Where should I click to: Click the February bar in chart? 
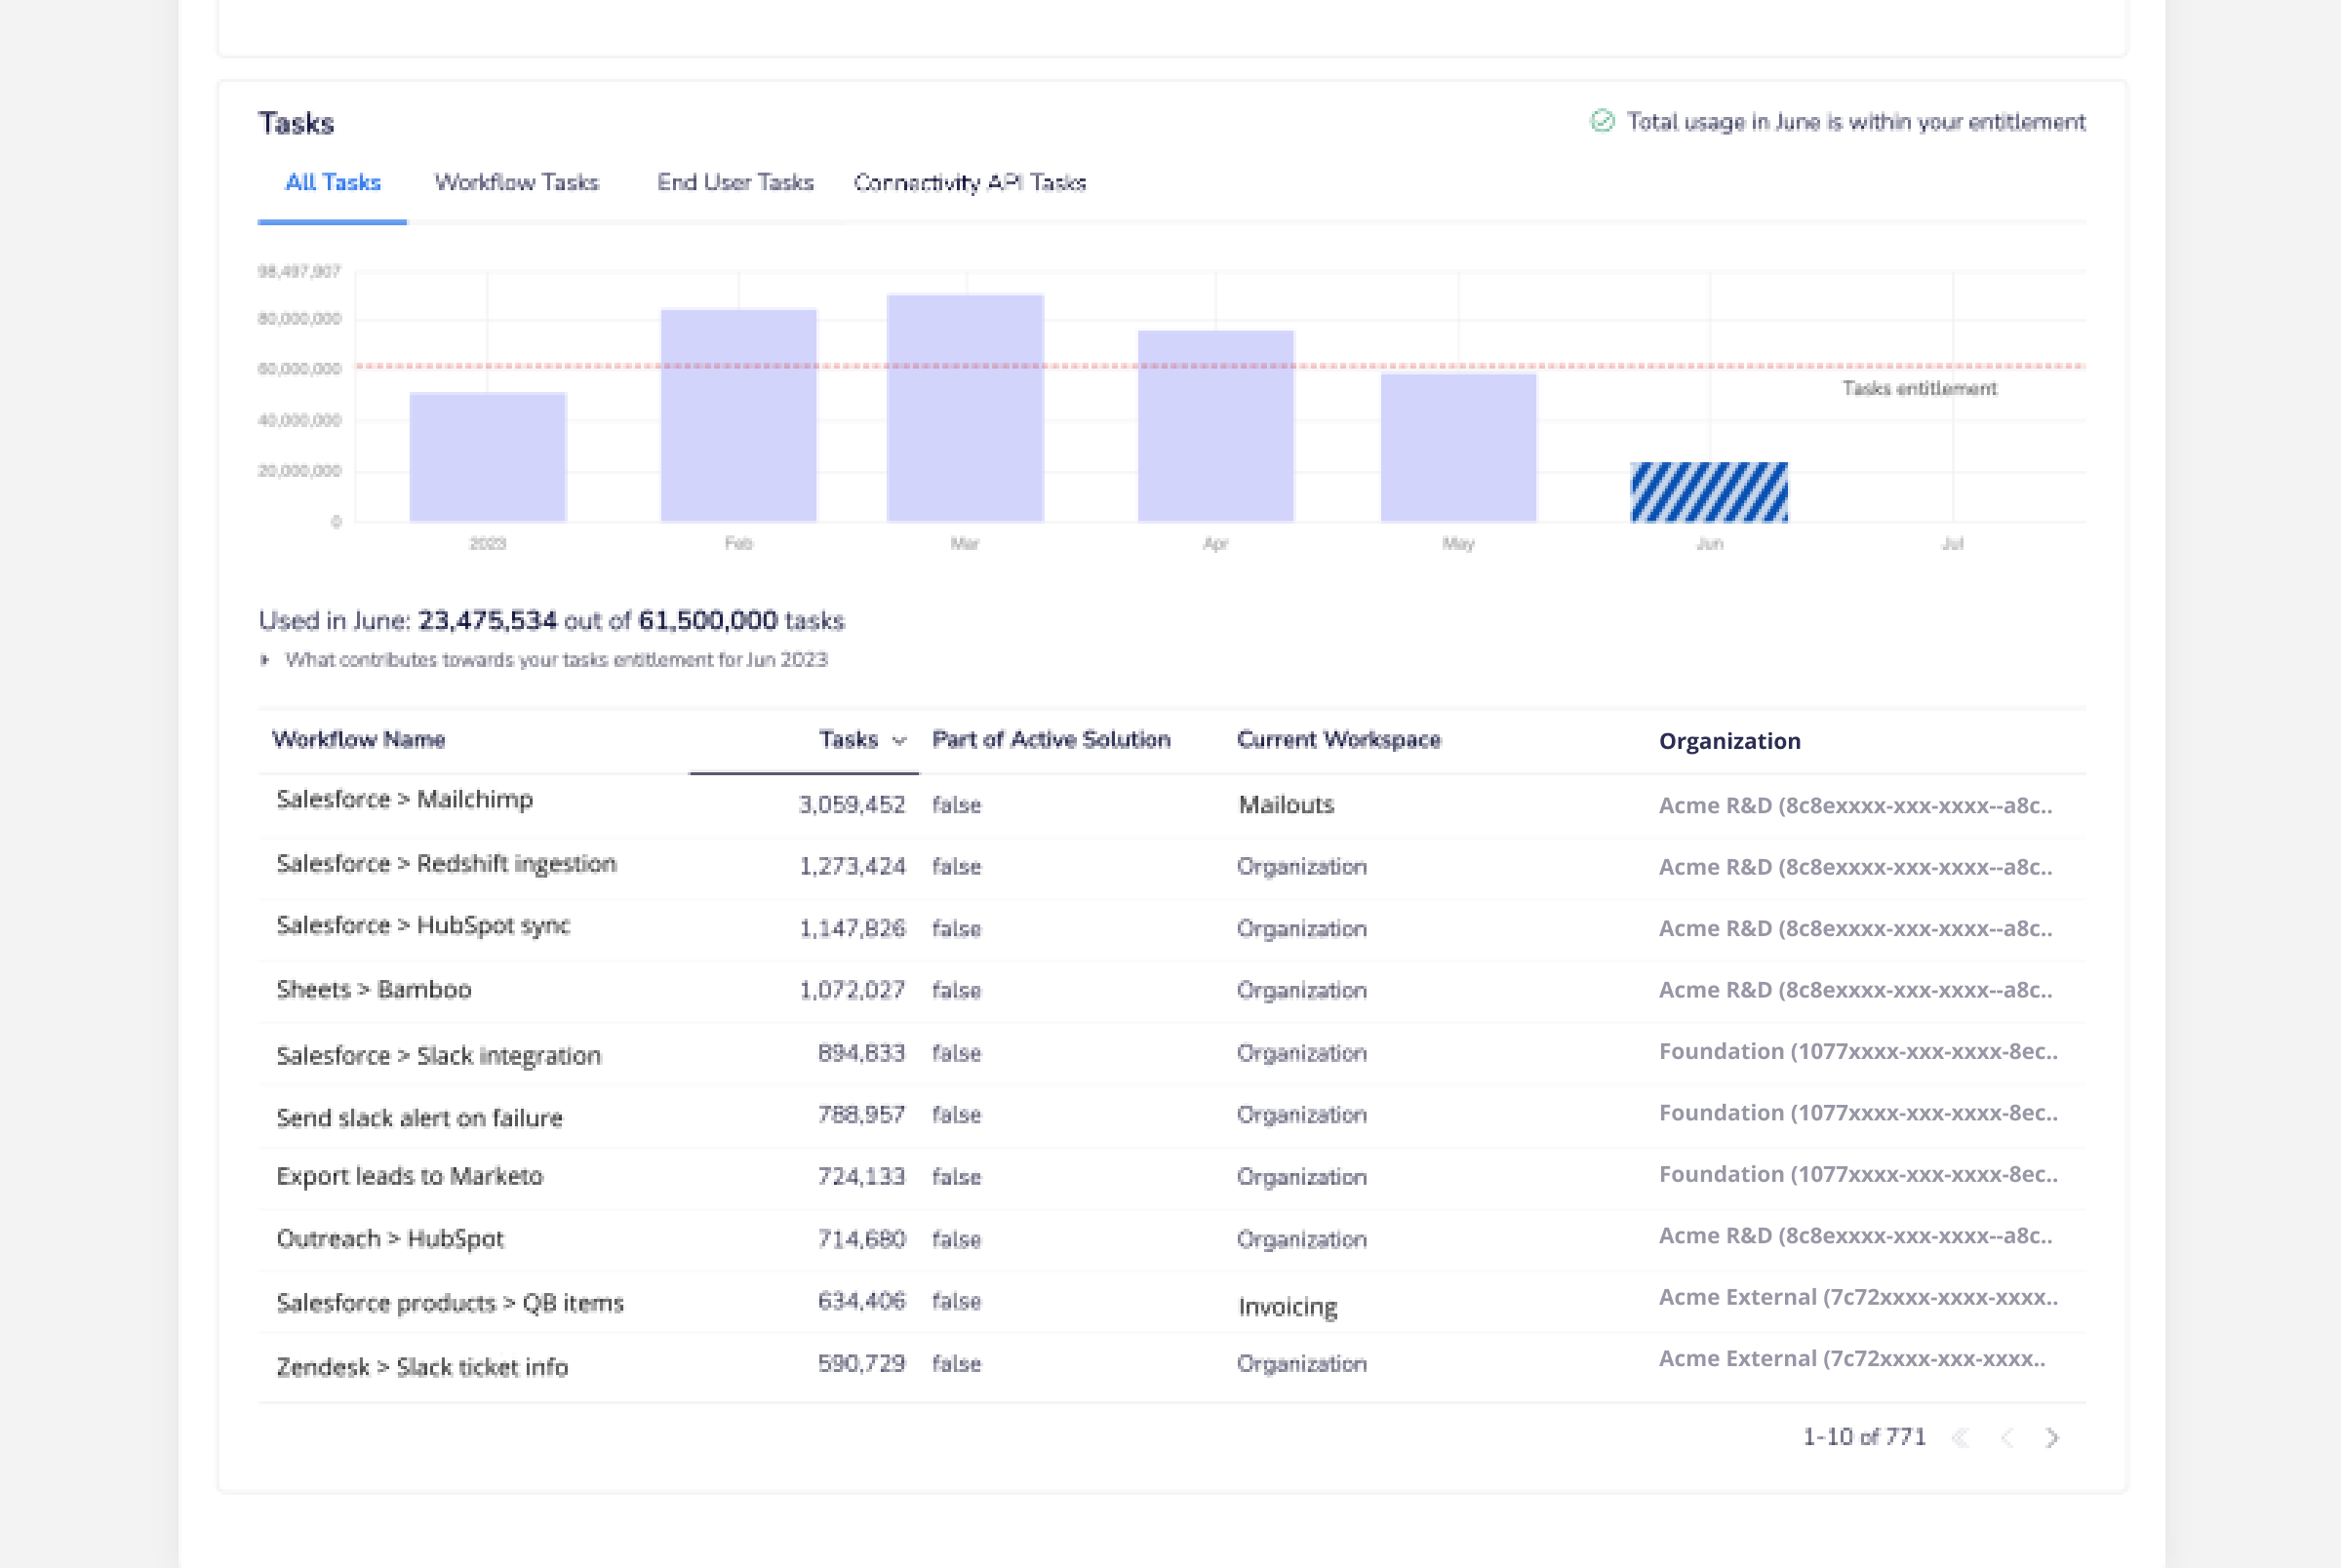point(738,415)
